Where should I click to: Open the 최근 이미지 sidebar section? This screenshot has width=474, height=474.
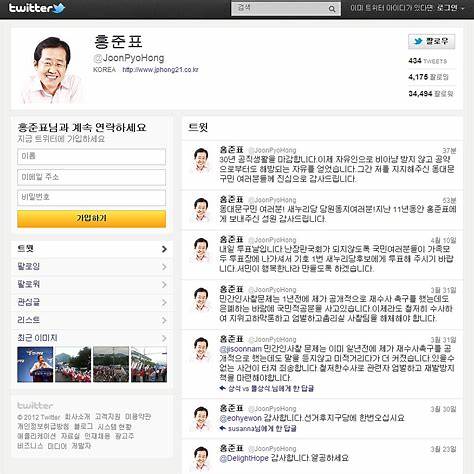pyautogui.click(x=92, y=338)
